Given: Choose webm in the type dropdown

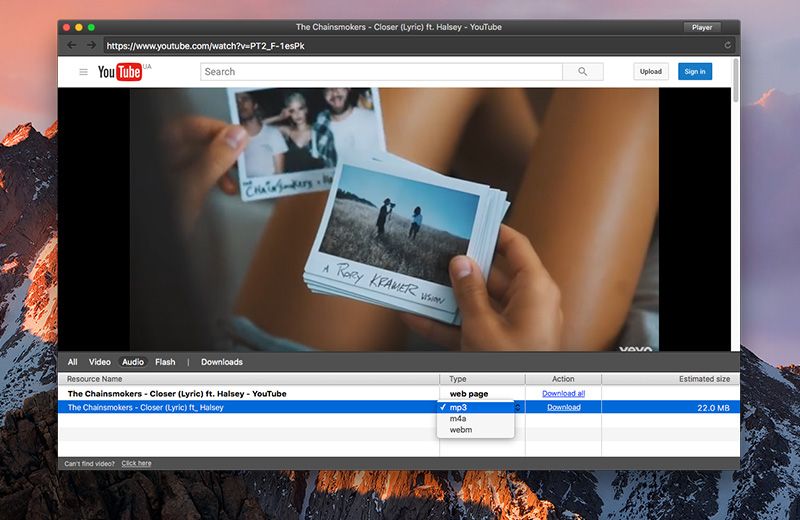Looking at the screenshot, I should (475, 430).
